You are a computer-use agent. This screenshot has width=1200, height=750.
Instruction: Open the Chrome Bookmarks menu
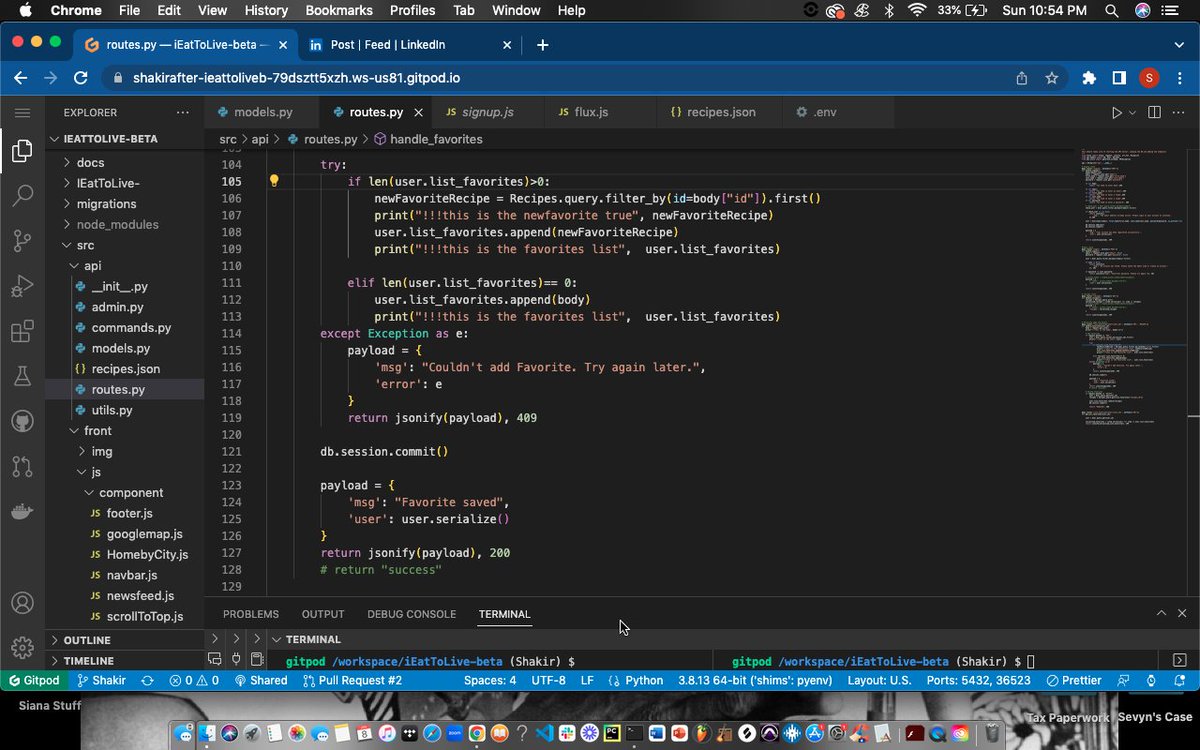pyautogui.click(x=340, y=10)
